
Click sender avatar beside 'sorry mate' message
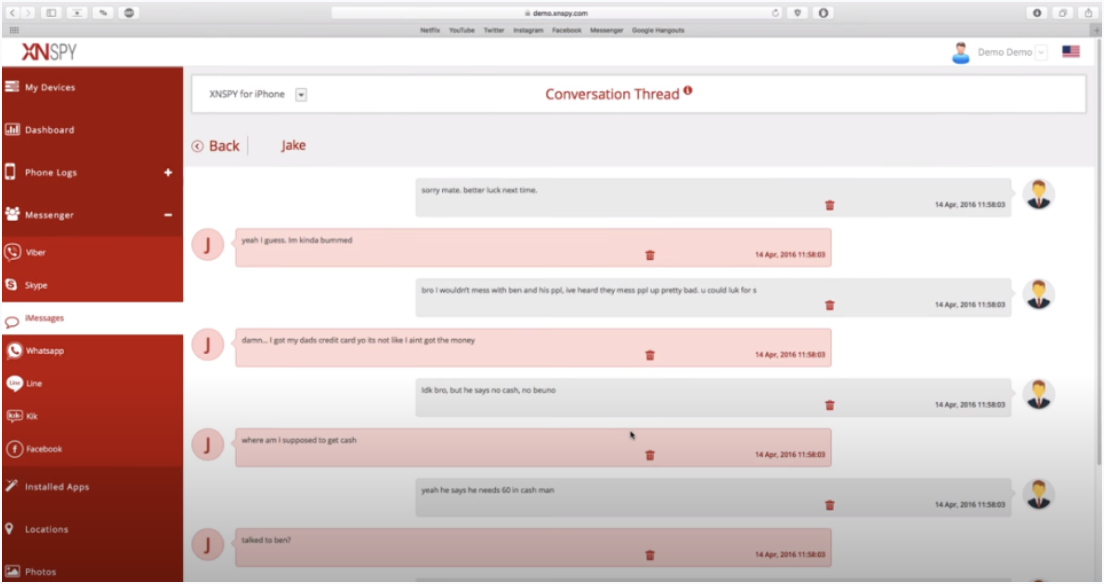[1039, 194]
